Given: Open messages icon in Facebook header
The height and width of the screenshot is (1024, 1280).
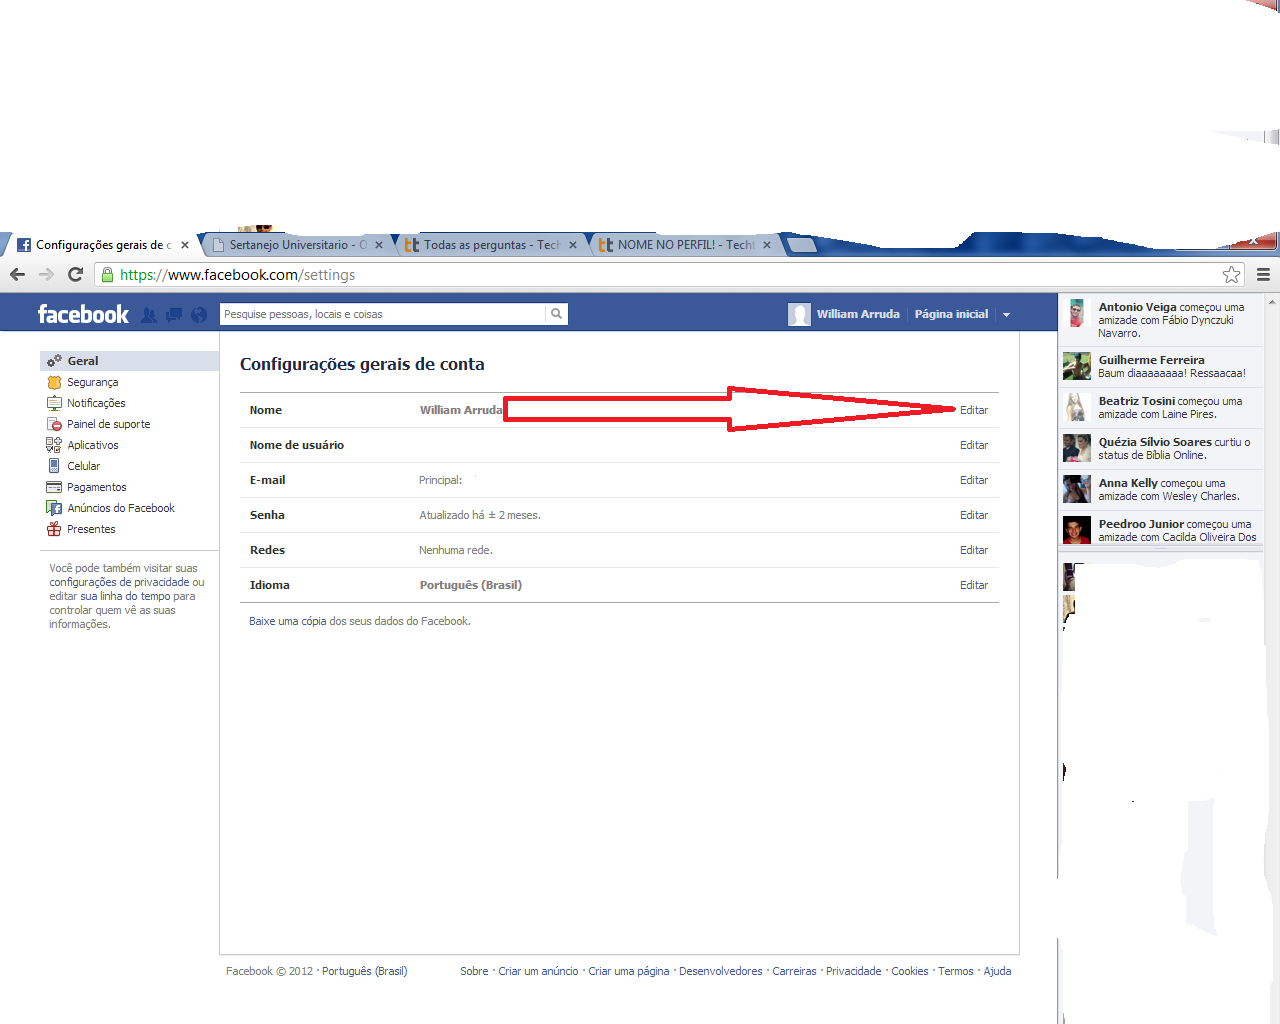Looking at the screenshot, I should pos(174,315).
